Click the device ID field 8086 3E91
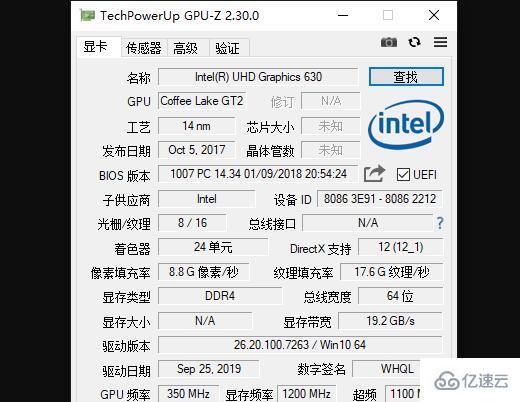This screenshot has height=402, width=520. coord(380,199)
